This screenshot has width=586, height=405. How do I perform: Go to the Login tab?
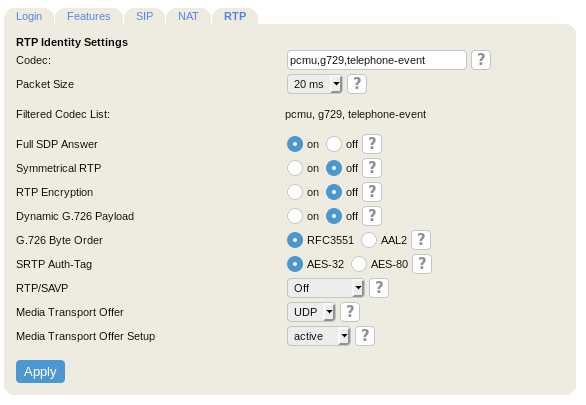click(29, 16)
